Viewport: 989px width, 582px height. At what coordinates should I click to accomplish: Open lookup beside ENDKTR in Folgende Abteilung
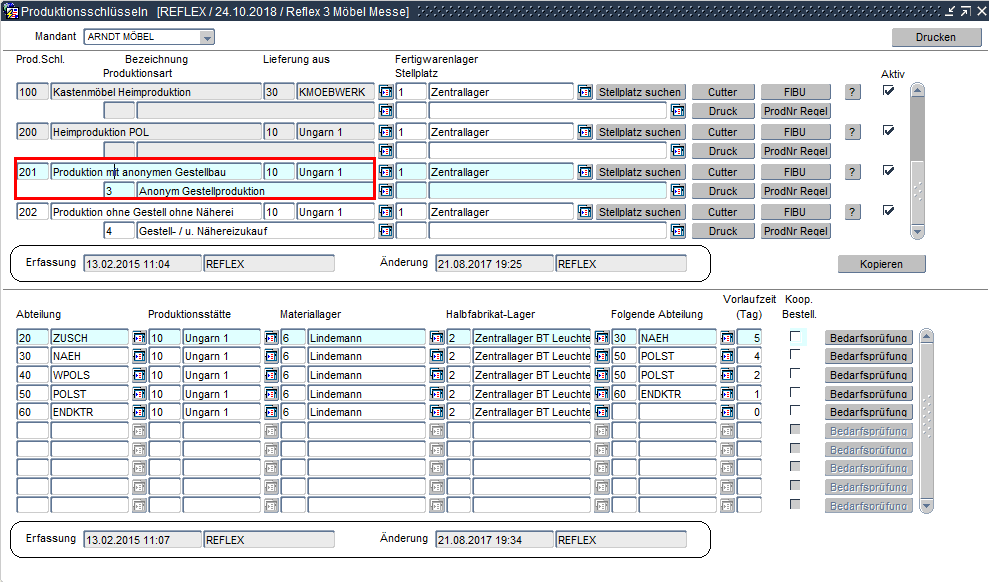tap(727, 393)
